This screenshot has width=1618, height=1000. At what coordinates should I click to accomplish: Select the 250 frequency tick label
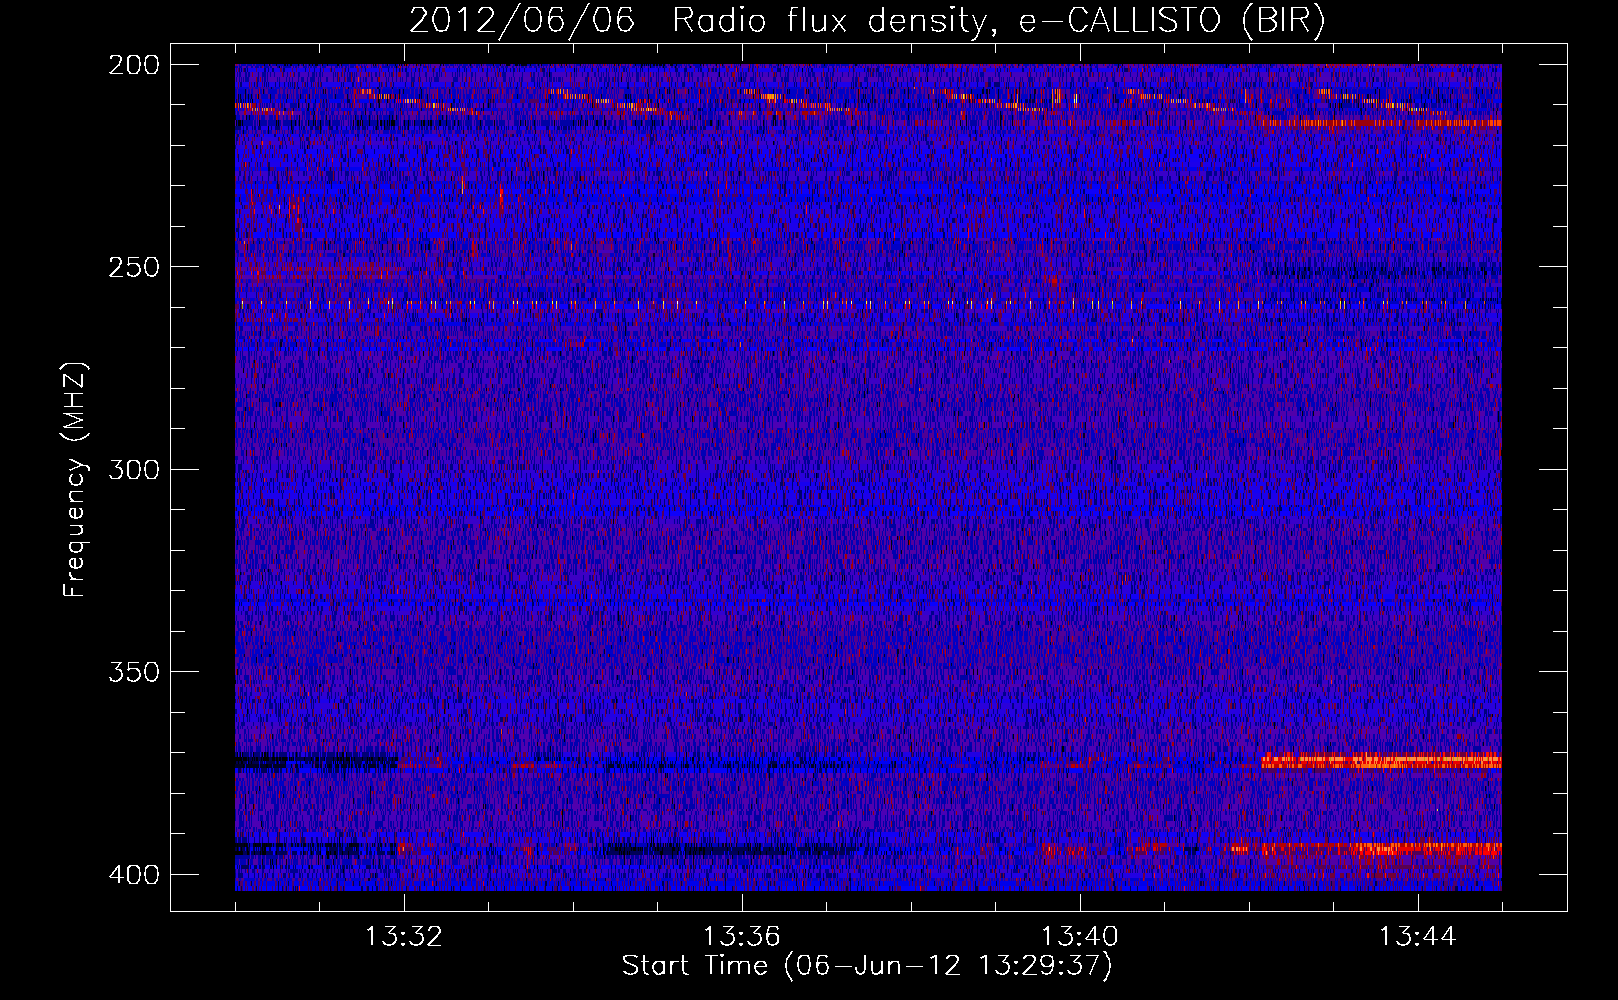pyautogui.click(x=134, y=267)
